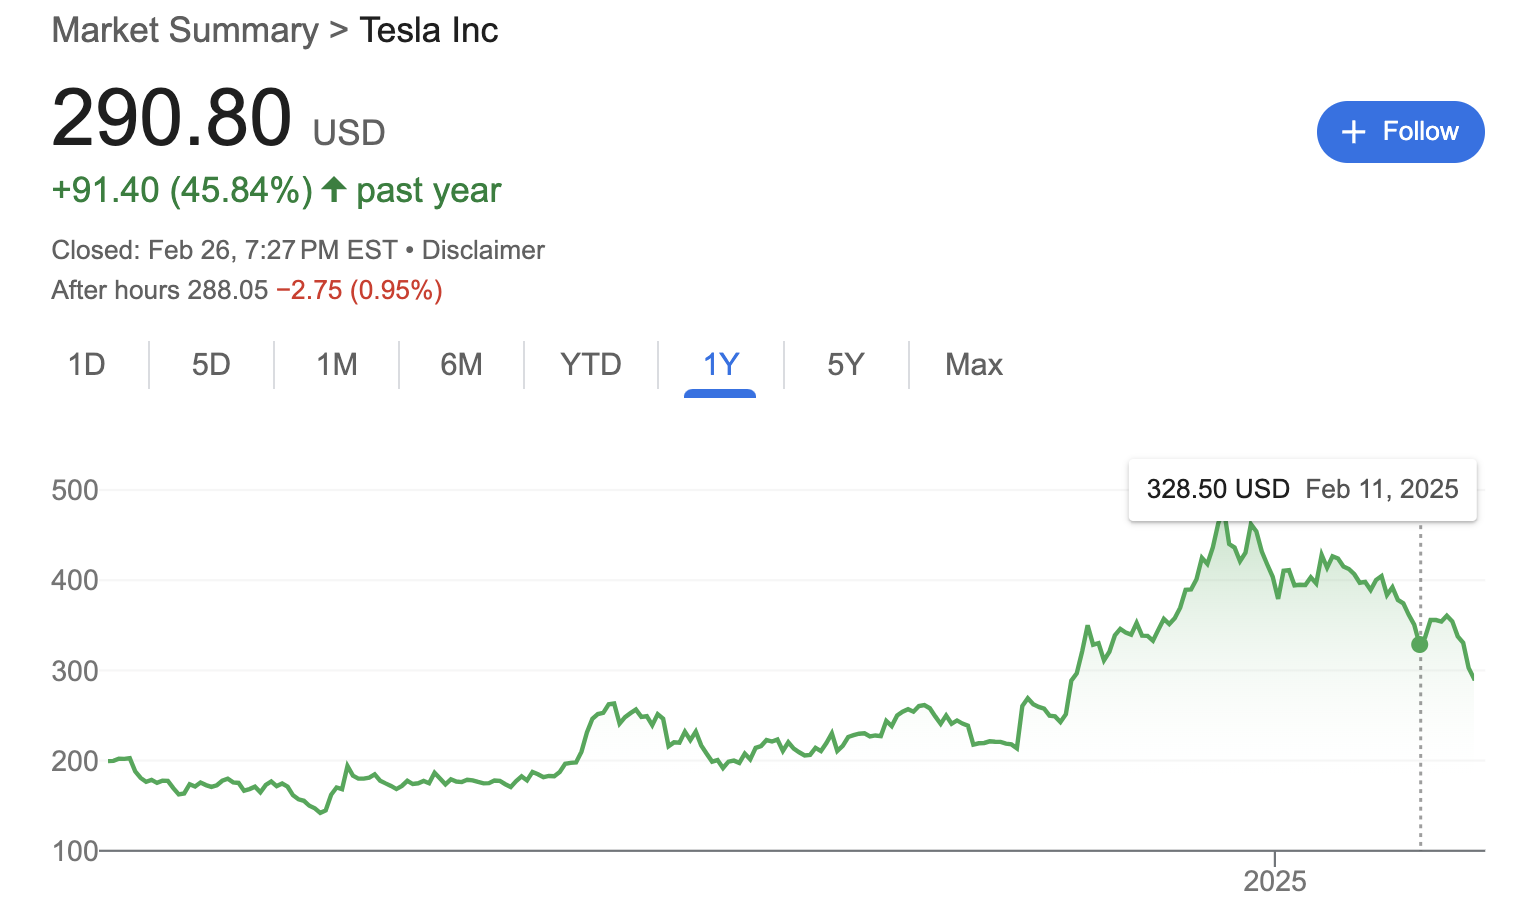Click the Tesla Inc title
The image size is (1530, 904).
429,30
